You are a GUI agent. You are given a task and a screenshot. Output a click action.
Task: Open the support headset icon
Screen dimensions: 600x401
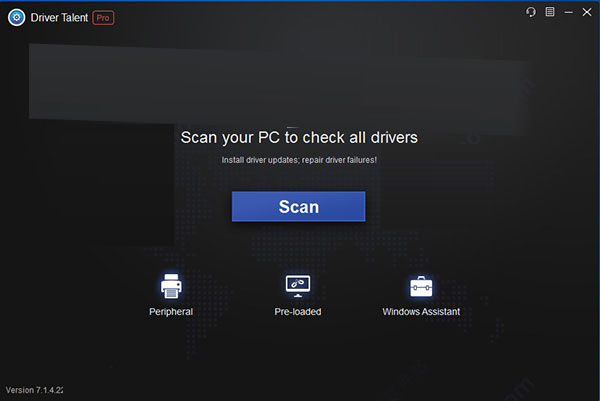click(x=531, y=12)
